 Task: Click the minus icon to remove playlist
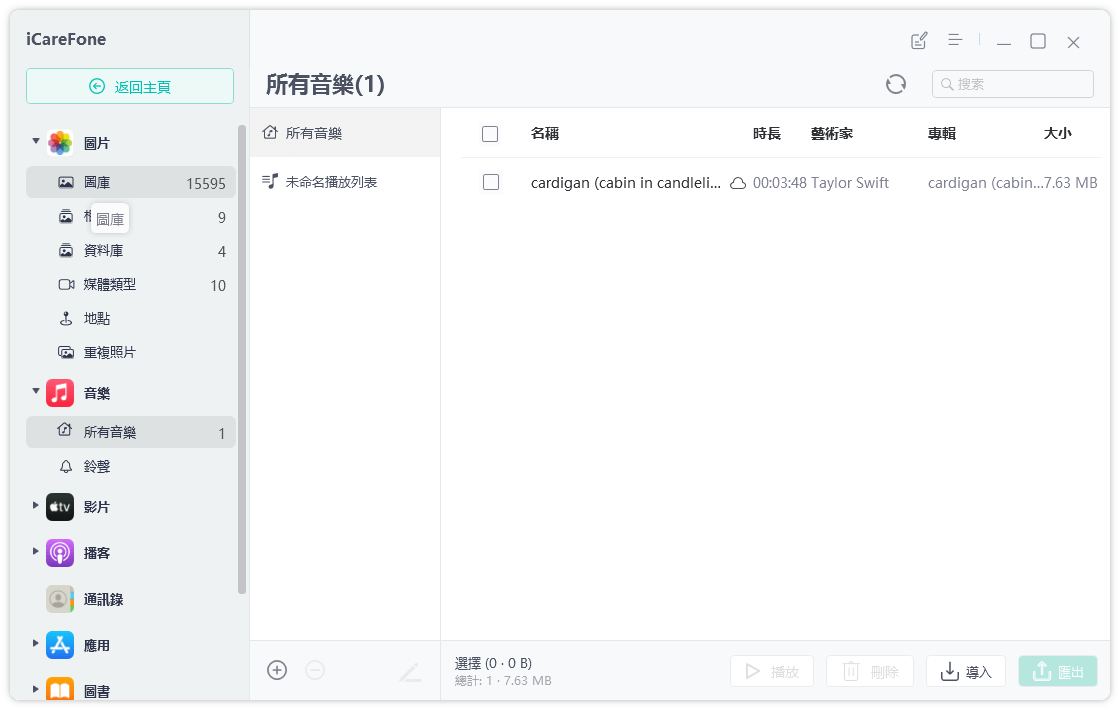point(315,670)
